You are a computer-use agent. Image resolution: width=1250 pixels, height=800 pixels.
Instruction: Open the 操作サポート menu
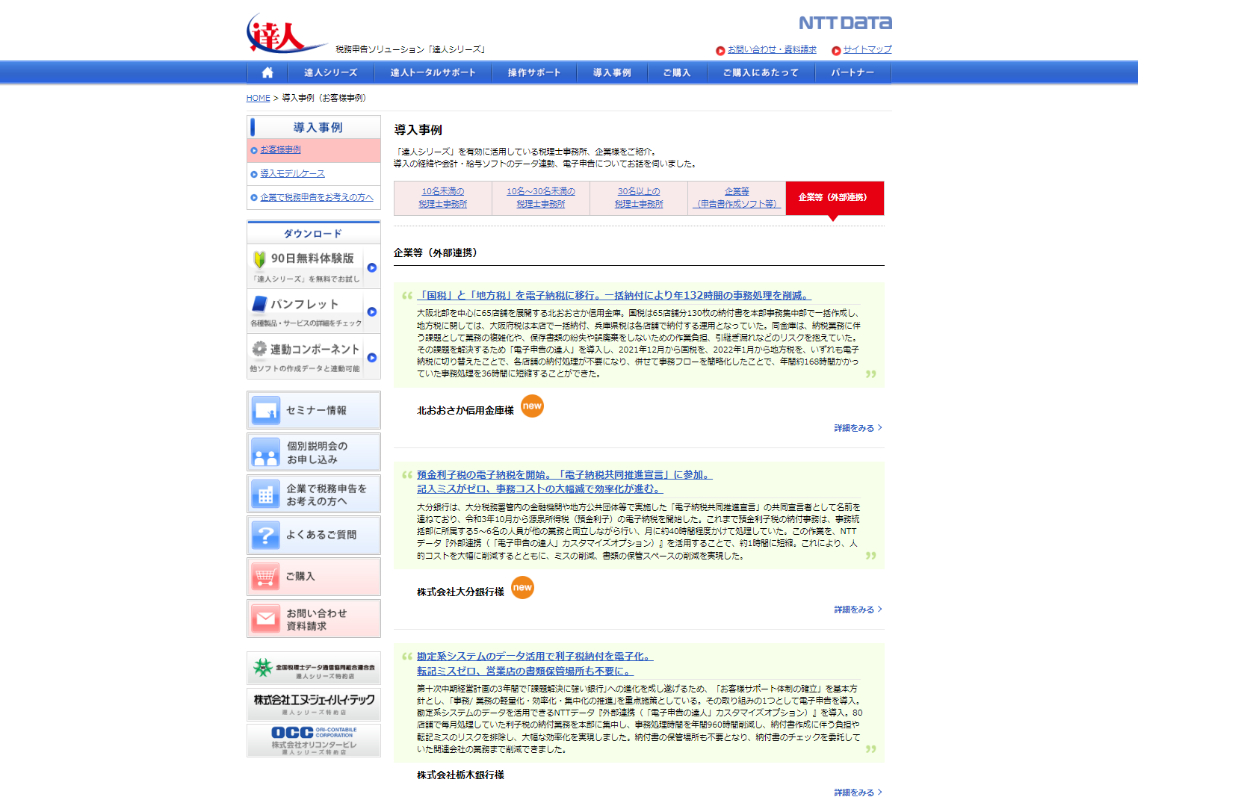534,73
